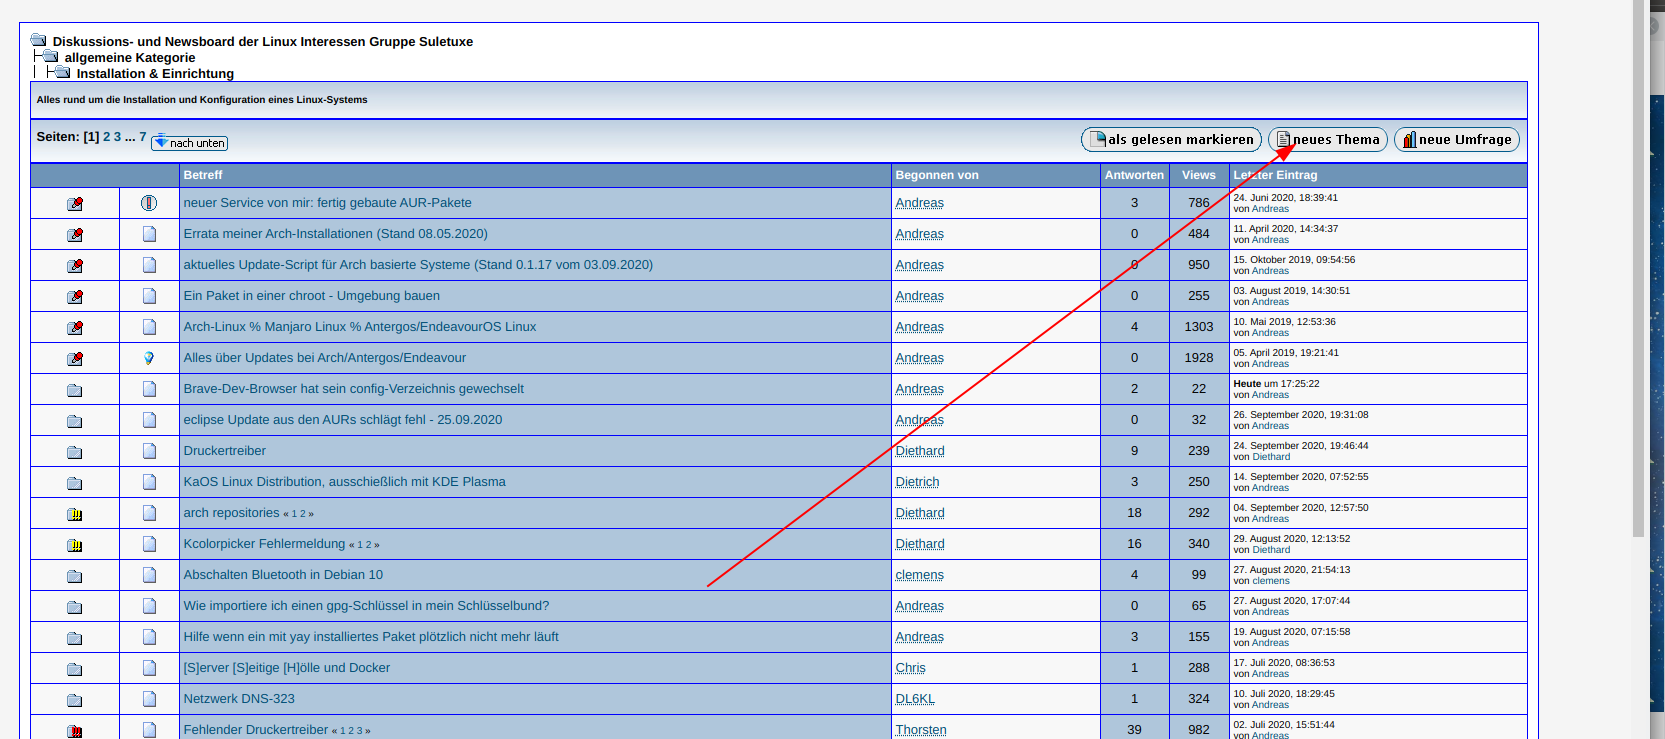Screen dimensions: 1665x739
Task: Click the page icon beside 'KaOS Linux Distribution' topic
Action: (149, 482)
